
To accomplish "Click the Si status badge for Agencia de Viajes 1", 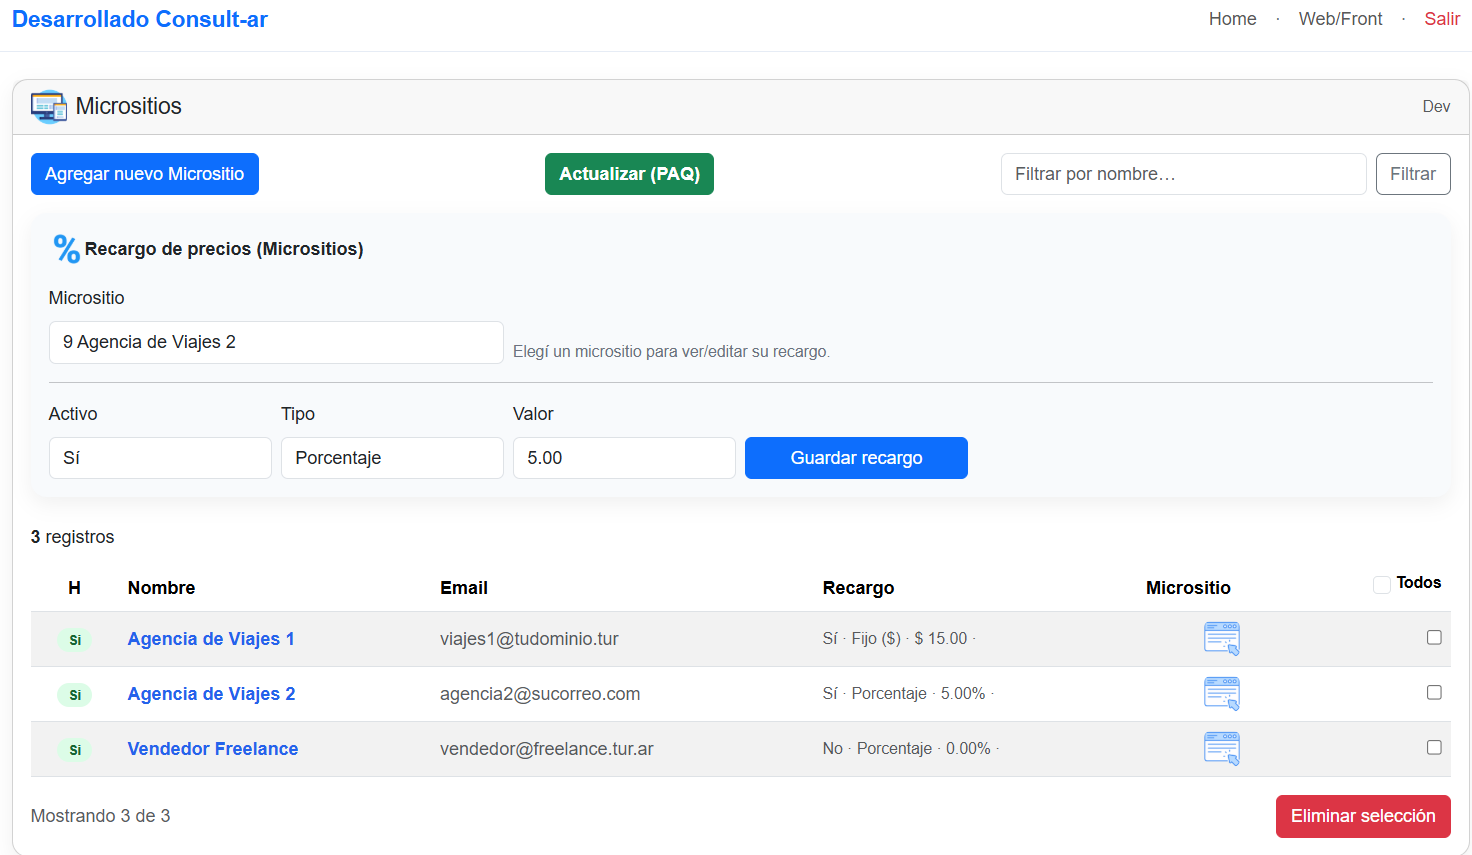I will tap(75, 640).
